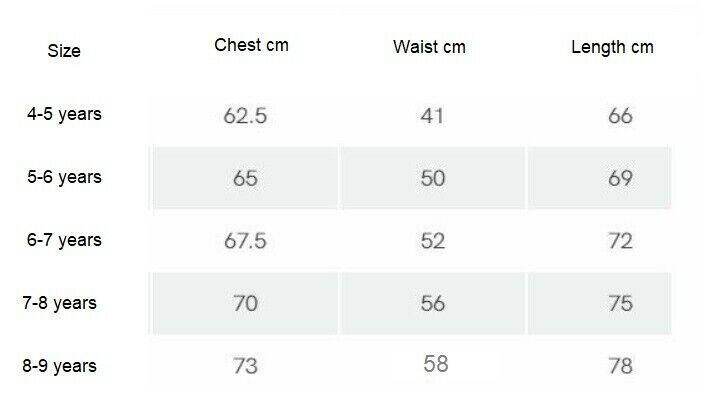This screenshot has height=408, width=713.
Task: Click the 62.5 chest measurement cell
Action: (x=245, y=116)
